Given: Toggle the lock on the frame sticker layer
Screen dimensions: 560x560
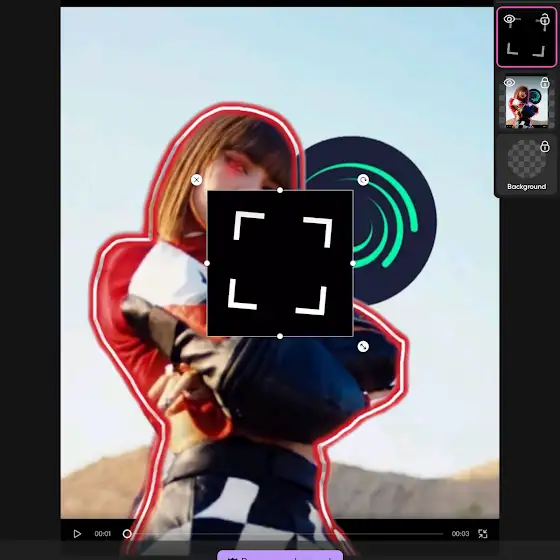Looking at the screenshot, I should coord(545,20).
